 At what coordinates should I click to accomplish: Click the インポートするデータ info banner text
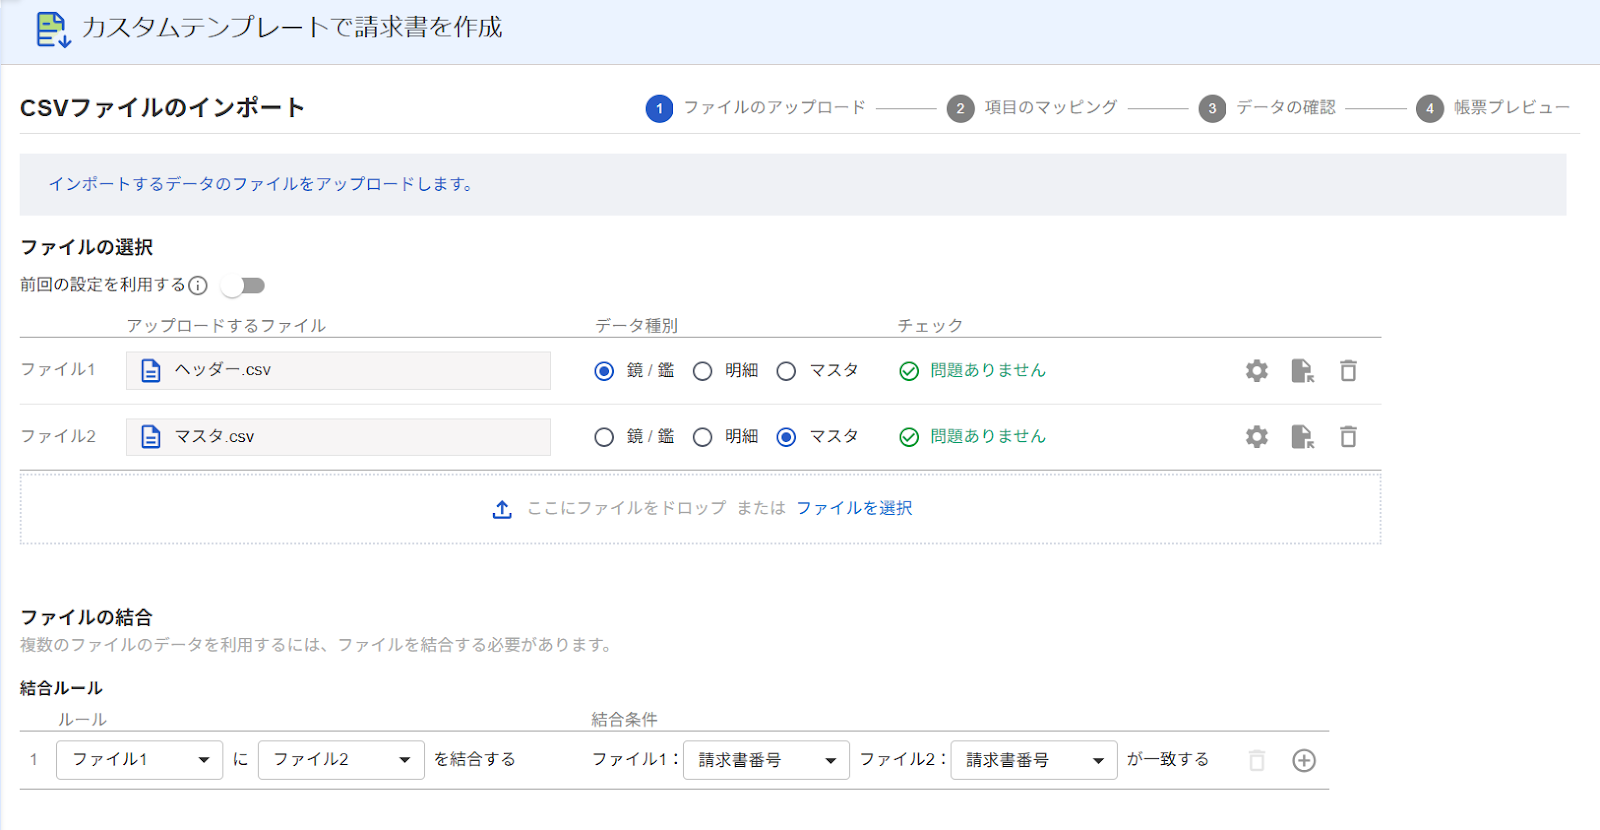pos(261,184)
